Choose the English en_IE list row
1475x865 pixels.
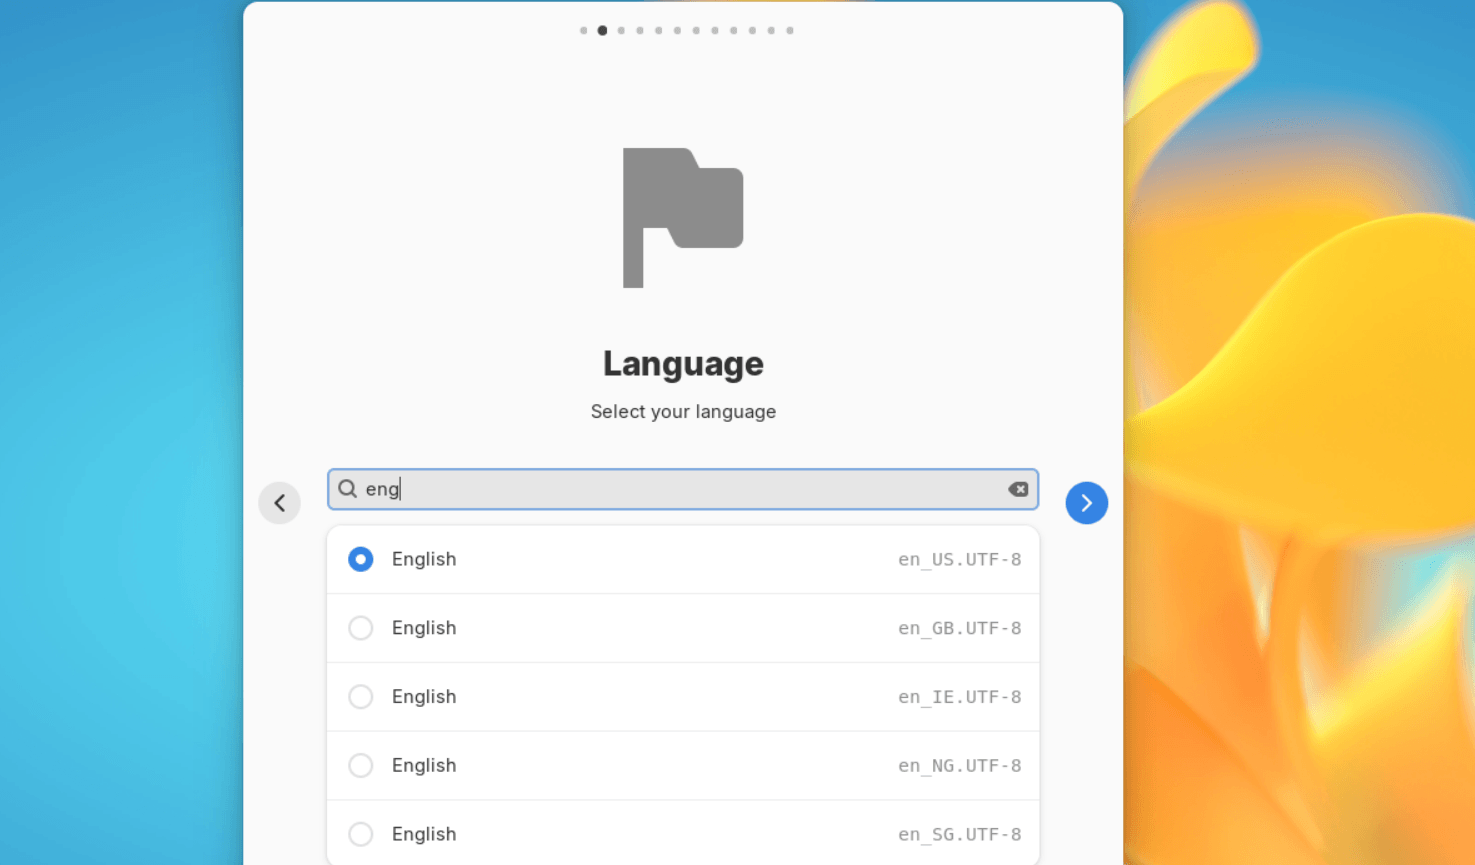(683, 697)
